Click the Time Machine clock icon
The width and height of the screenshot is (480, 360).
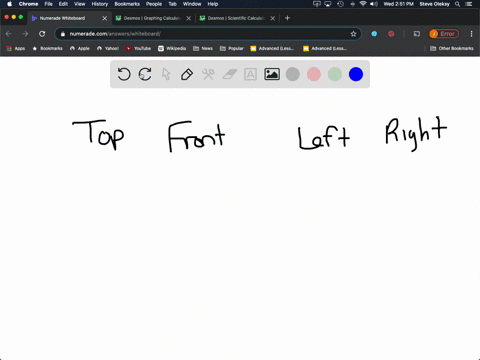coord(340,4)
